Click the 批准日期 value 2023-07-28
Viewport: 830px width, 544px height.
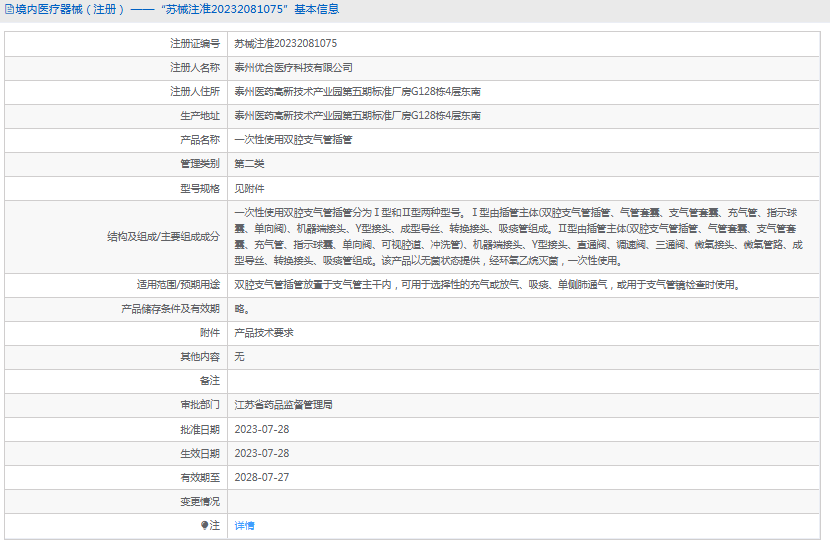pos(262,429)
